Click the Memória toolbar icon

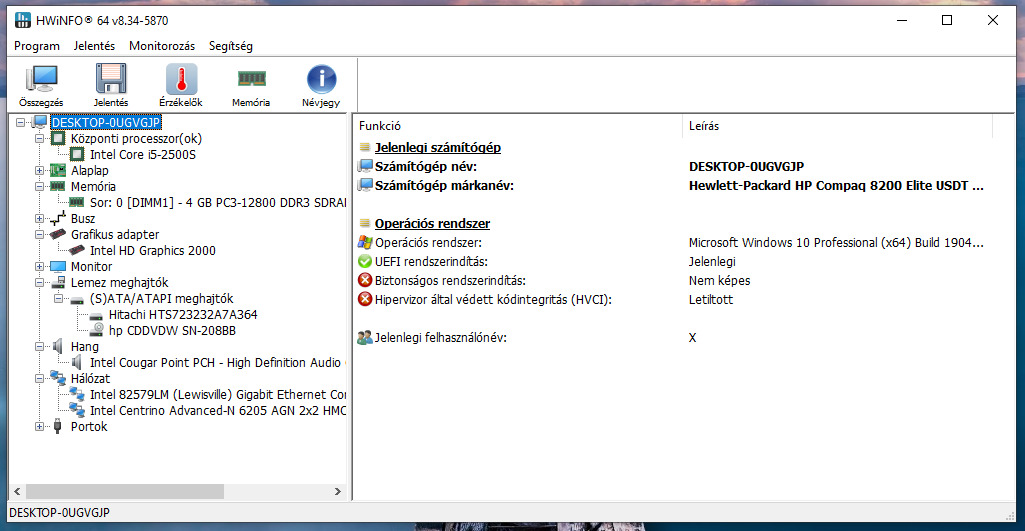coord(251,79)
